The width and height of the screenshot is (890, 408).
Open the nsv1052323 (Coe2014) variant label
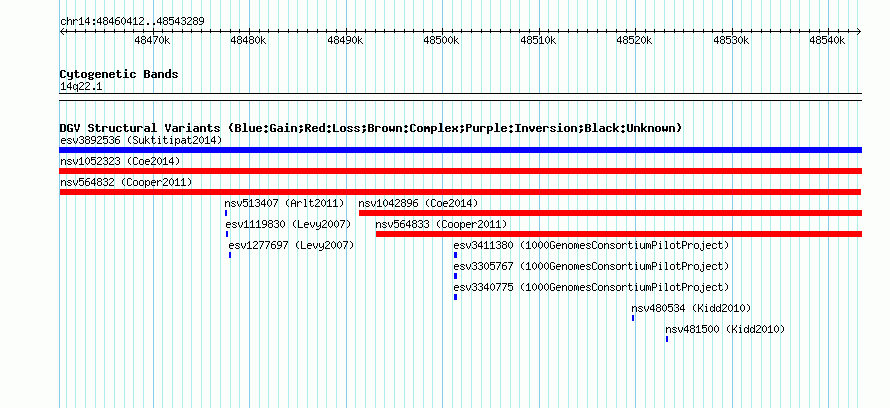120,161
